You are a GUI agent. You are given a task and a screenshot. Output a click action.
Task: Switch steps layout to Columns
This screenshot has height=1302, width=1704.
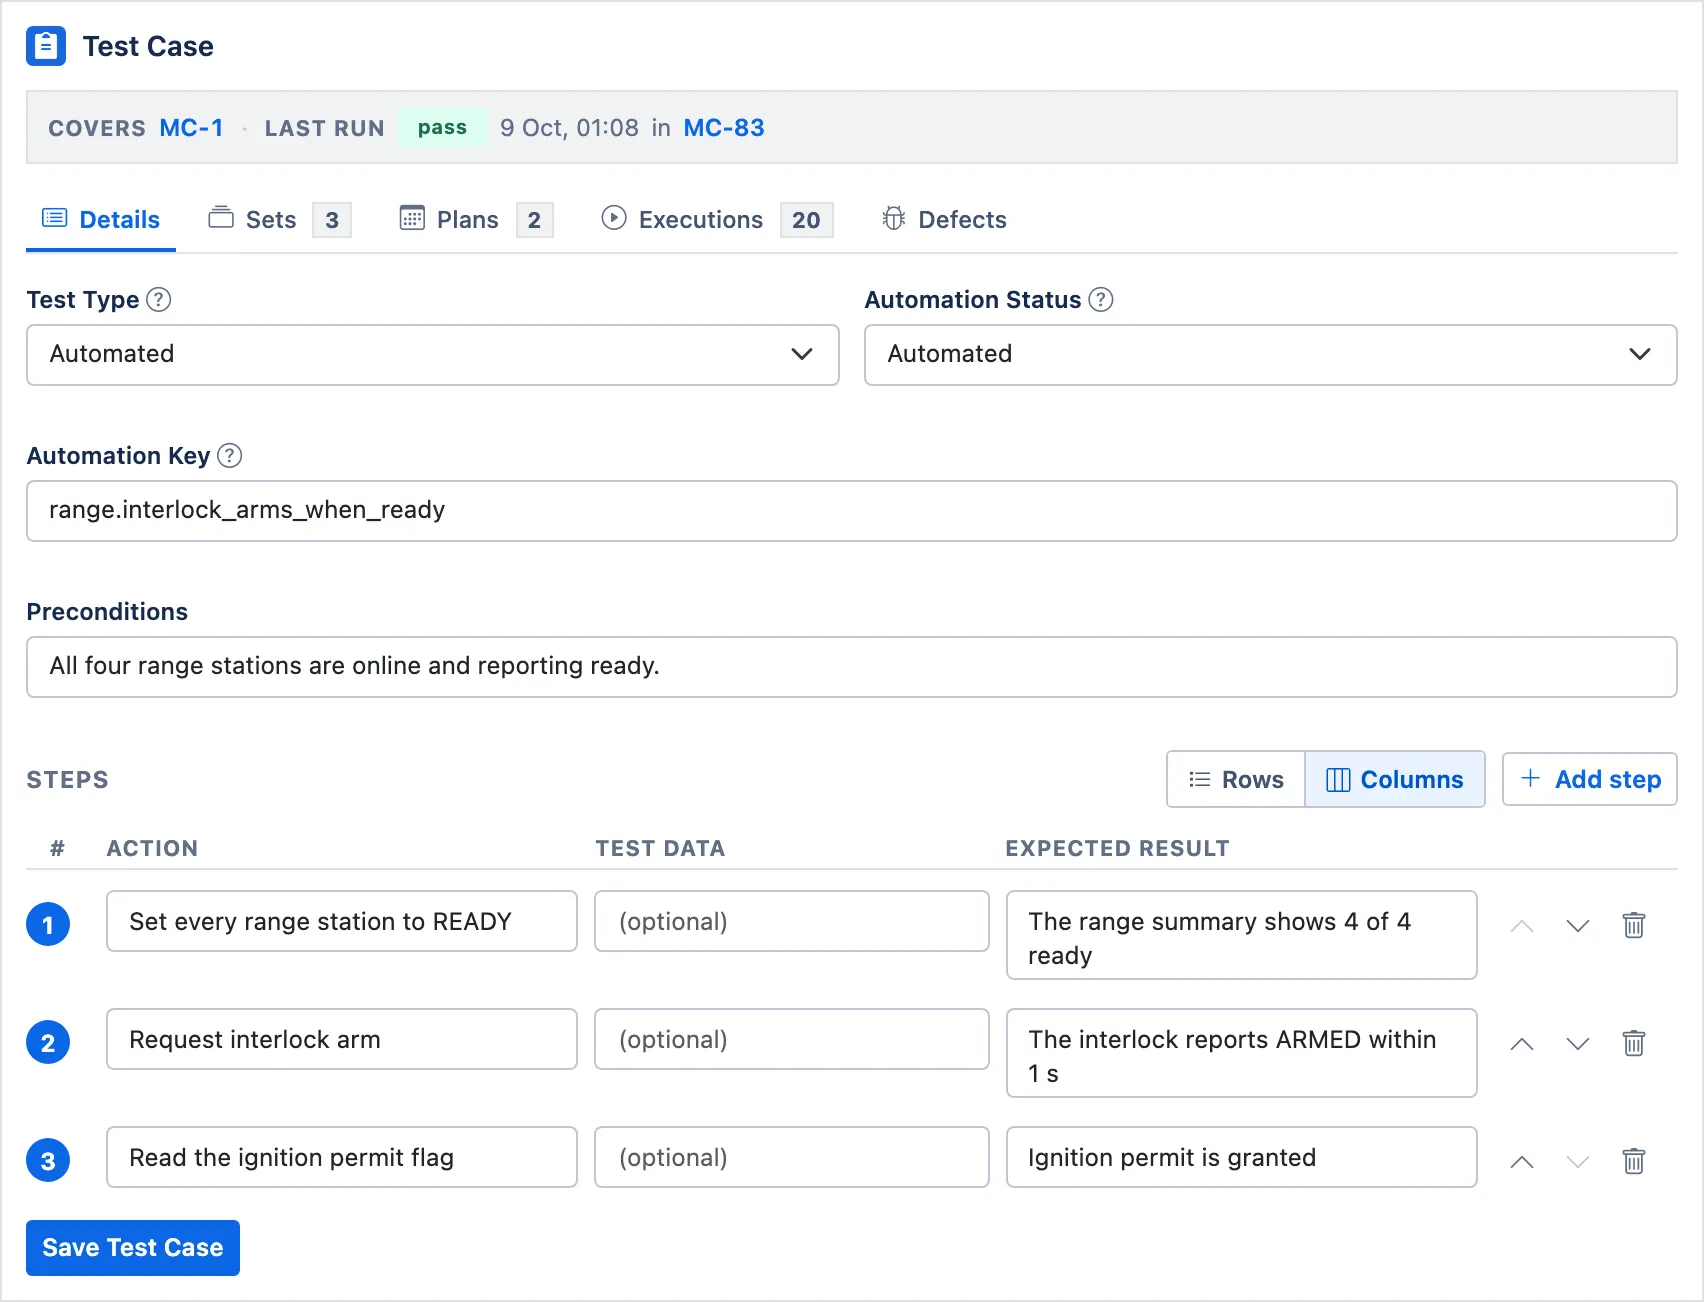1395,779
